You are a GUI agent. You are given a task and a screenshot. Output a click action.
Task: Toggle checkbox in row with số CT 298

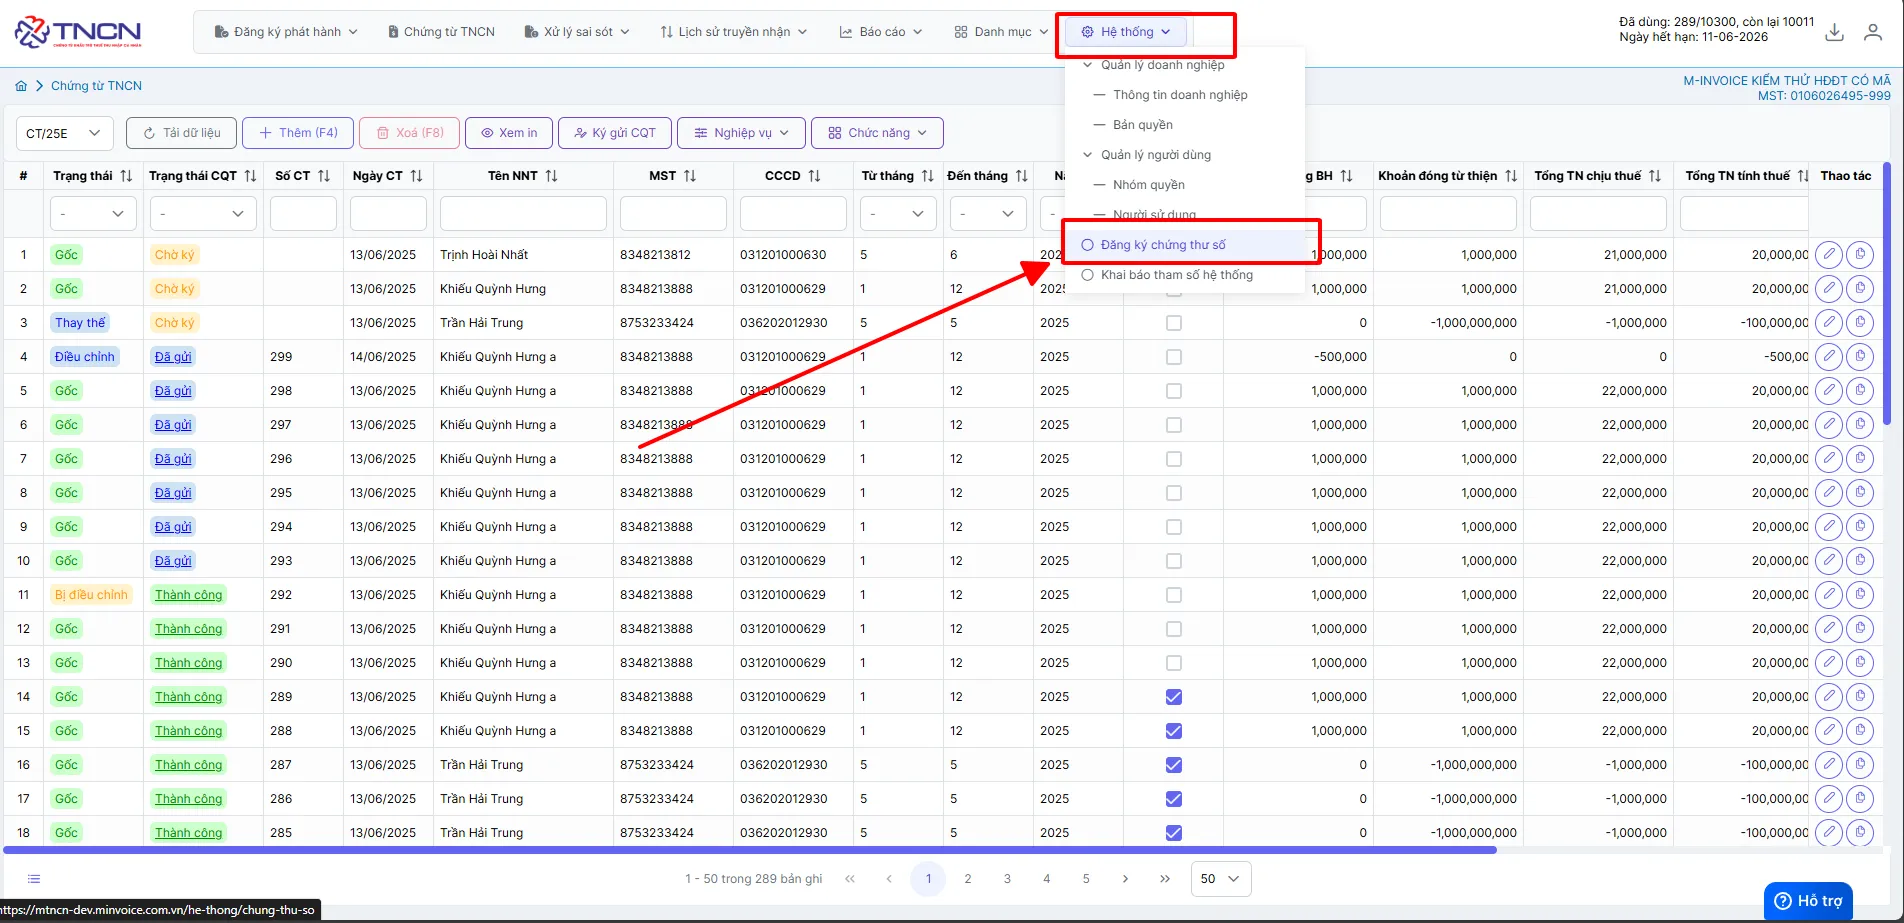point(1174,391)
